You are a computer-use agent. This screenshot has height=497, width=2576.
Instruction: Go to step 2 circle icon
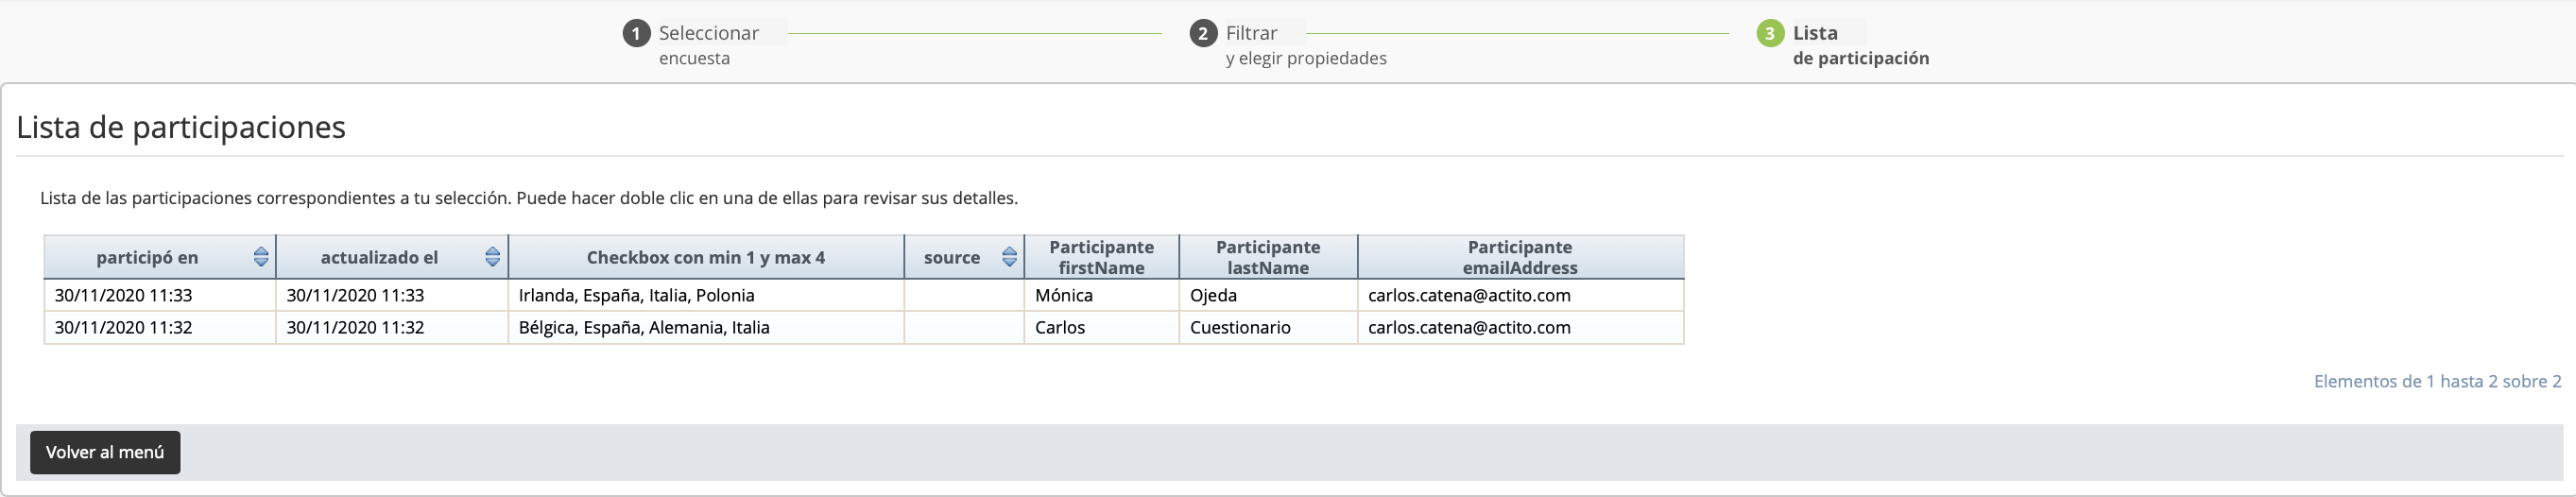pyautogui.click(x=1203, y=34)
